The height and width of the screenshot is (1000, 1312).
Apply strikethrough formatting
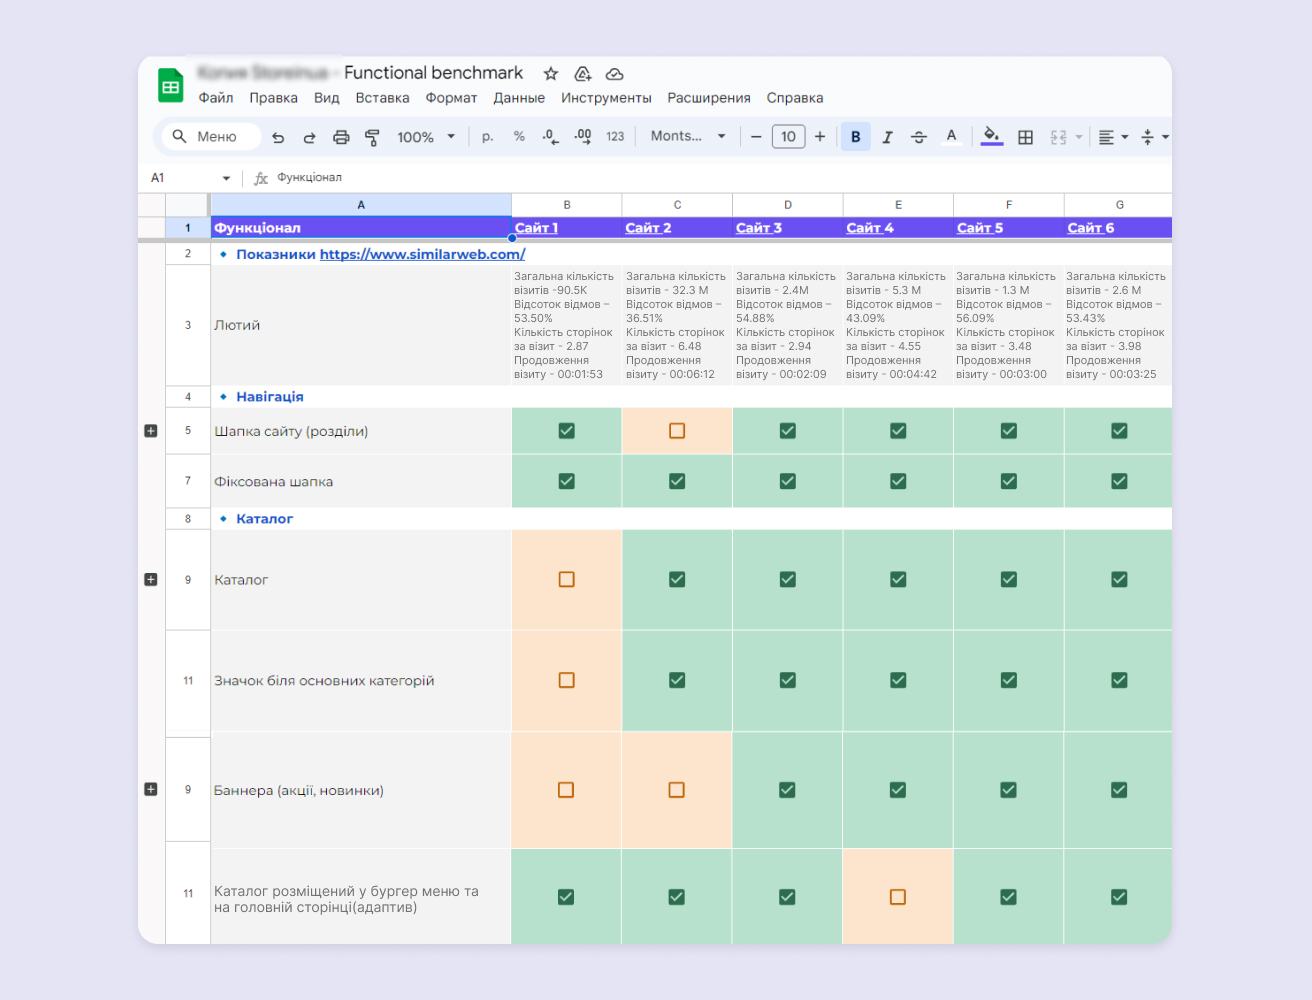point(919,137)
